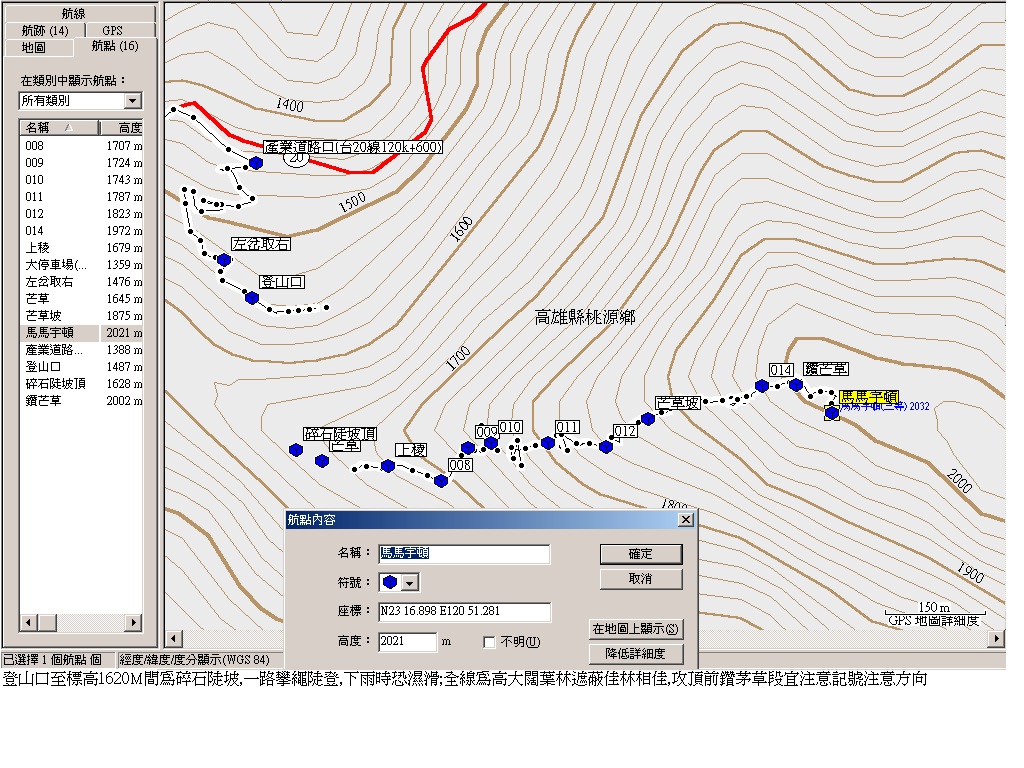Select the 馬馬宇頓 summit waypoint marker
This screenshot has width=1024, height=768.
tap(831, 412)
